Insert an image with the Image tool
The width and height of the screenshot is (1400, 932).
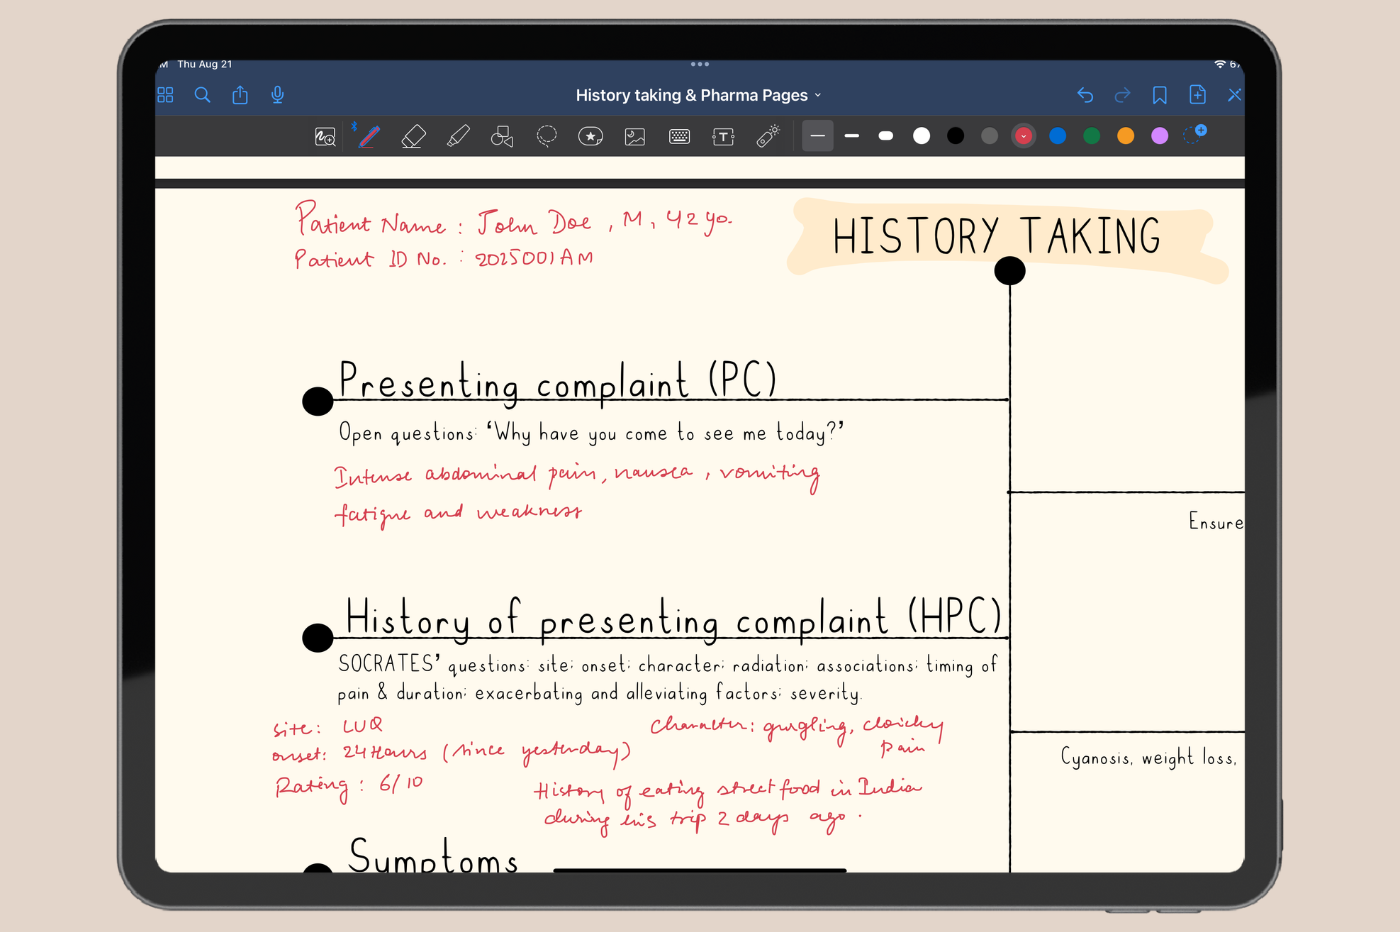click(635, 136)
